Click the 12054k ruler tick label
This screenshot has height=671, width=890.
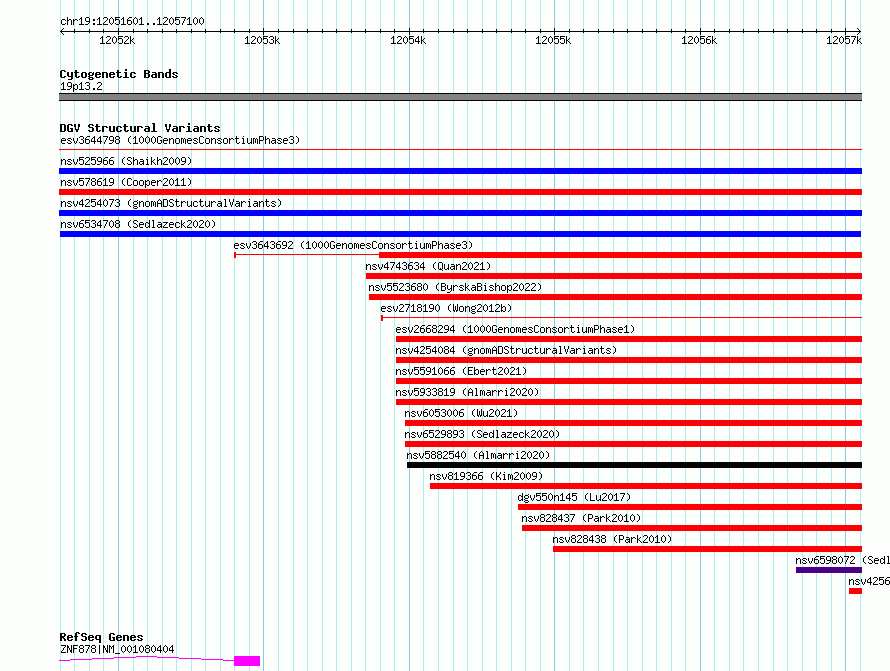[x=408, y=40]
